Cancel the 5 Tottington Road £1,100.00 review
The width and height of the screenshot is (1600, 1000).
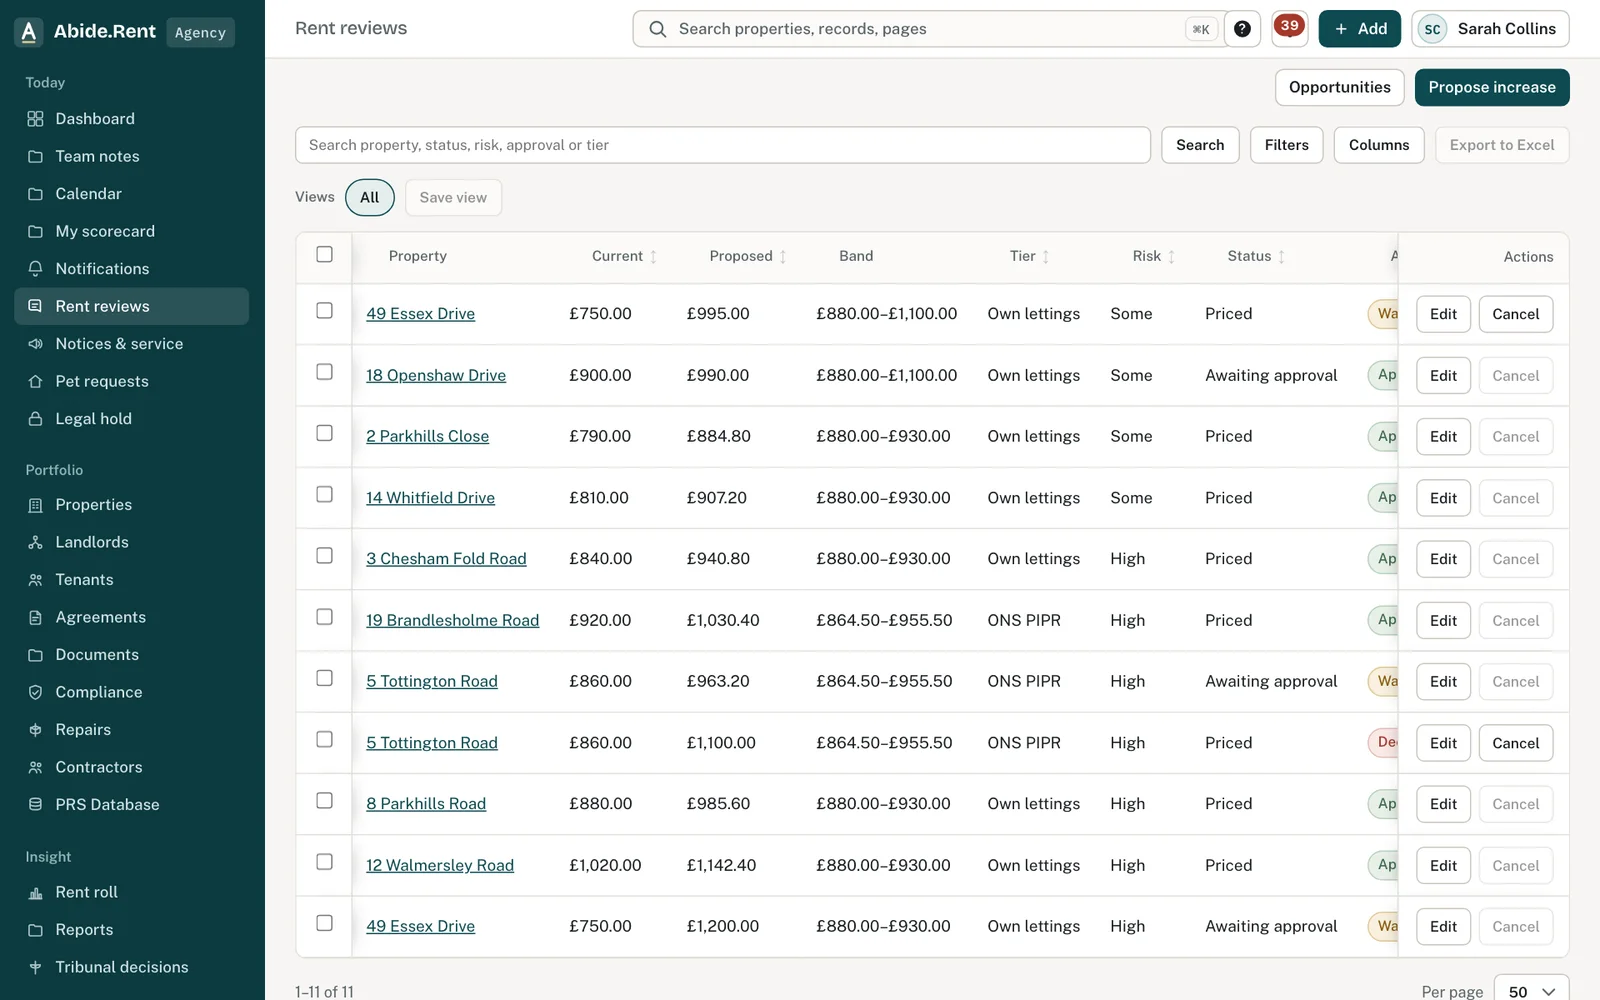pos(1515,743)
